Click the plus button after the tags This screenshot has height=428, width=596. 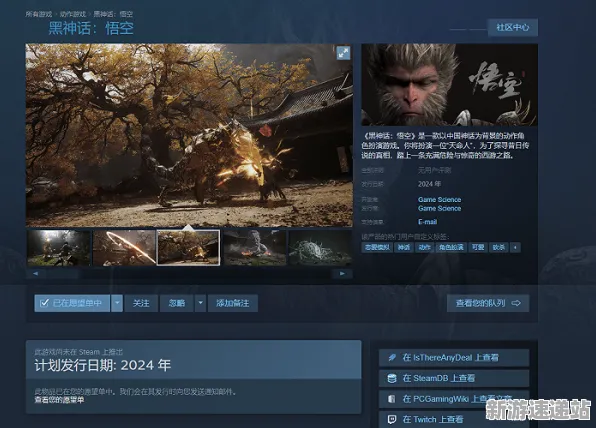pyautogui.click(x=515, y=247)
